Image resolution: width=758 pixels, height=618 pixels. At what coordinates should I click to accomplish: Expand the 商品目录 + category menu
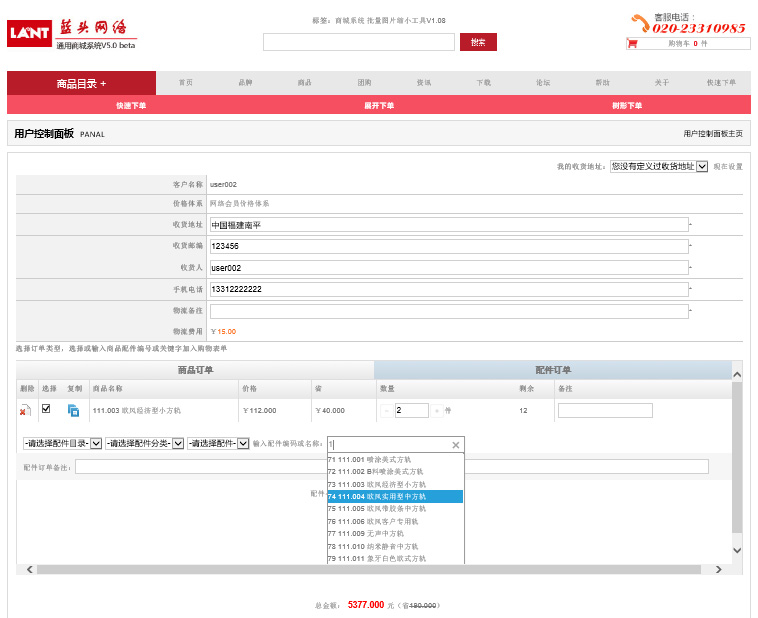coord(81,83)
